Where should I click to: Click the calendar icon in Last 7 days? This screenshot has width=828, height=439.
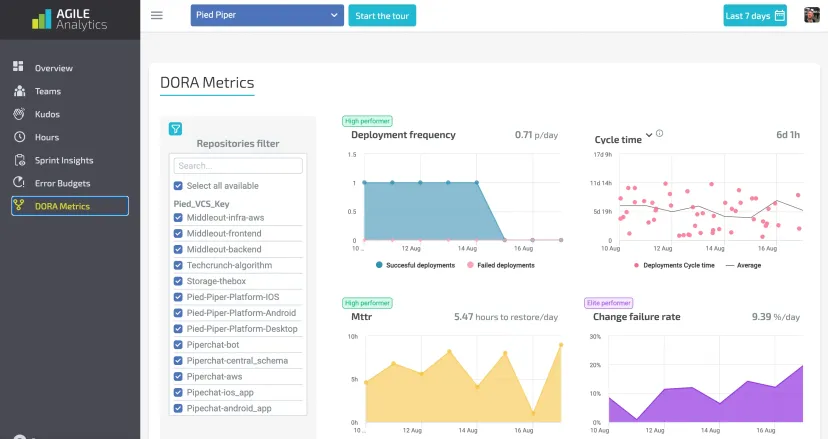click(779, 15)
